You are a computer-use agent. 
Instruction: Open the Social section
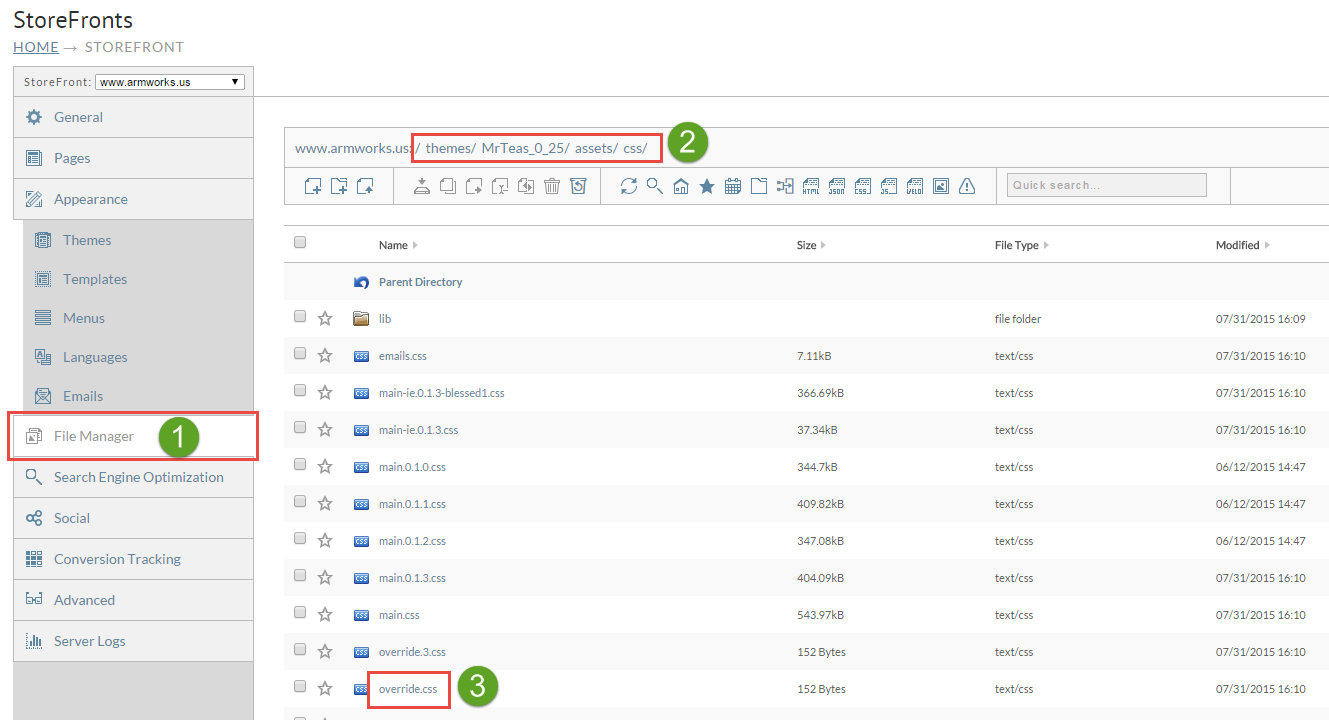pos(133,518)
